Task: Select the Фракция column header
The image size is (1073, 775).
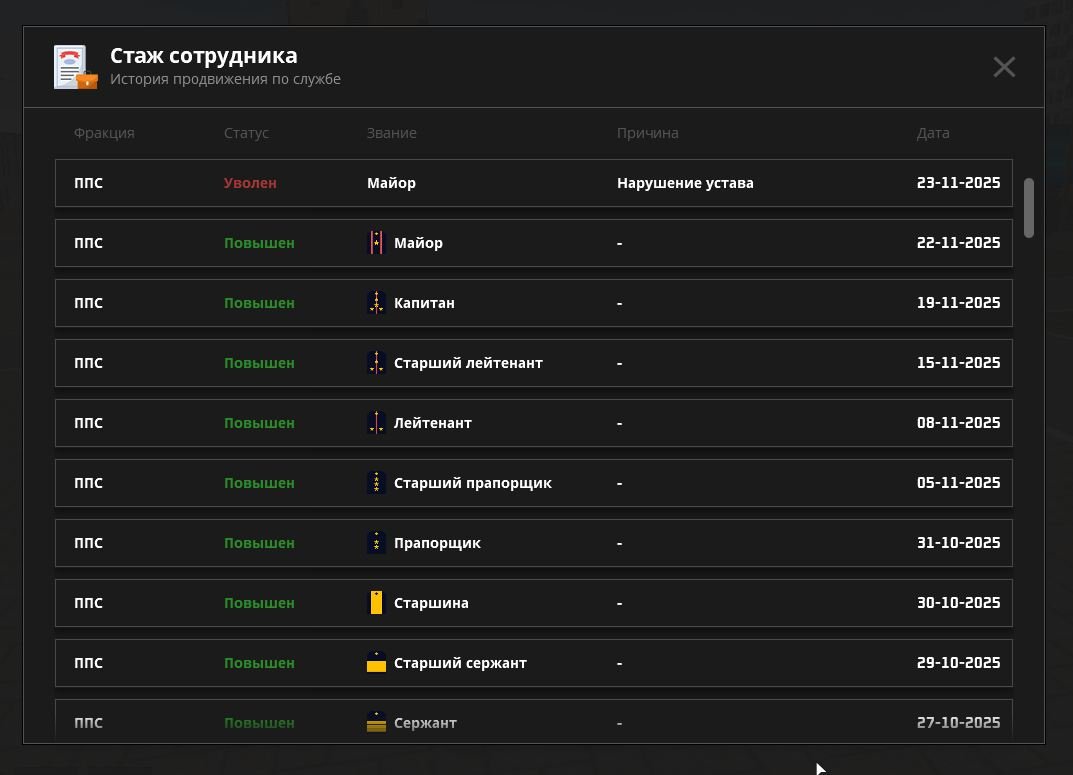Action: coord(104,133)
